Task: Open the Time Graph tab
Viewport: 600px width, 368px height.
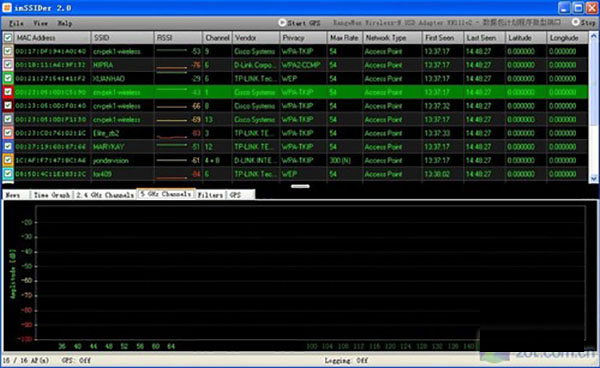Action: point(52,195)
